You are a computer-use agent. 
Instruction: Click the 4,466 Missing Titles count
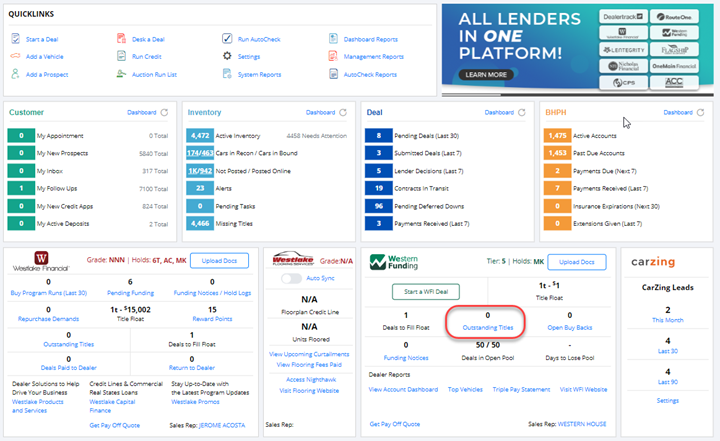[x=200, y=223]
